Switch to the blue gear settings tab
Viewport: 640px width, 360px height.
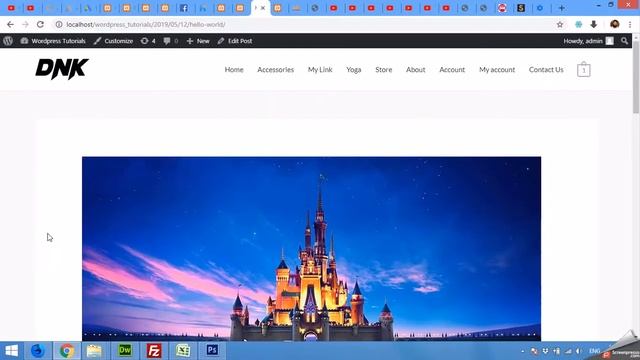tap(540, 8)
